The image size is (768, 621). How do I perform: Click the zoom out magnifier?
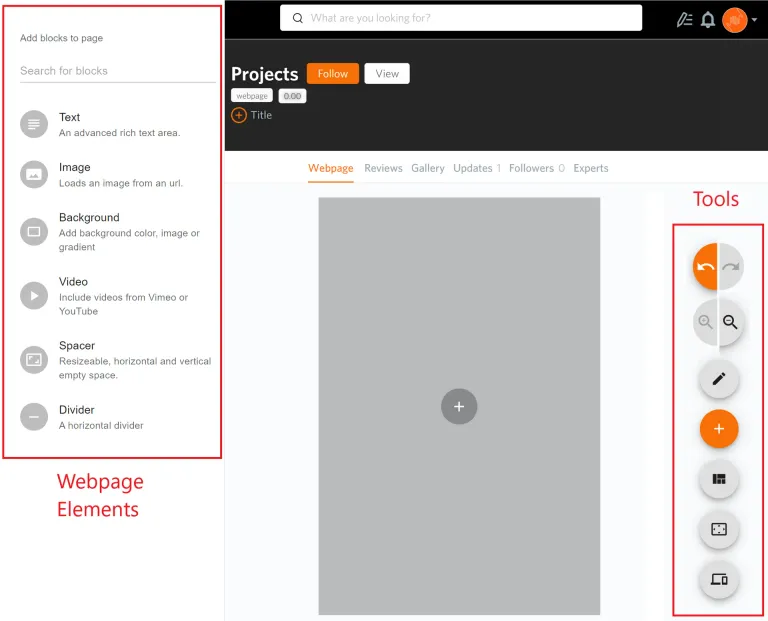tap(730, 322)
